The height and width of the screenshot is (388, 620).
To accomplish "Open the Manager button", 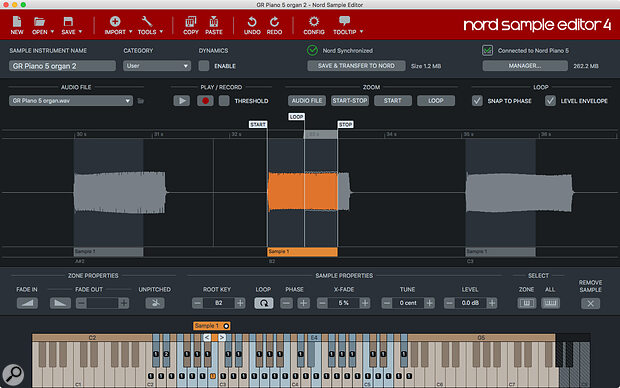I will (525, 66).
